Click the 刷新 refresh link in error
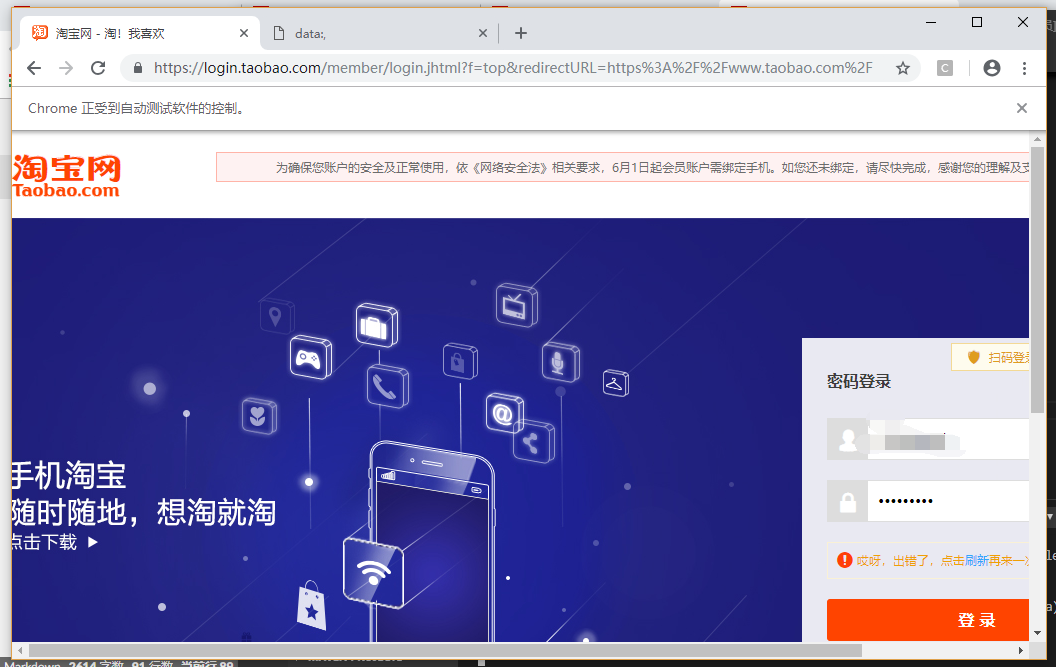The height and width of the screenshot is (667, 1056). pyautogui.click(x=977, y=561)
